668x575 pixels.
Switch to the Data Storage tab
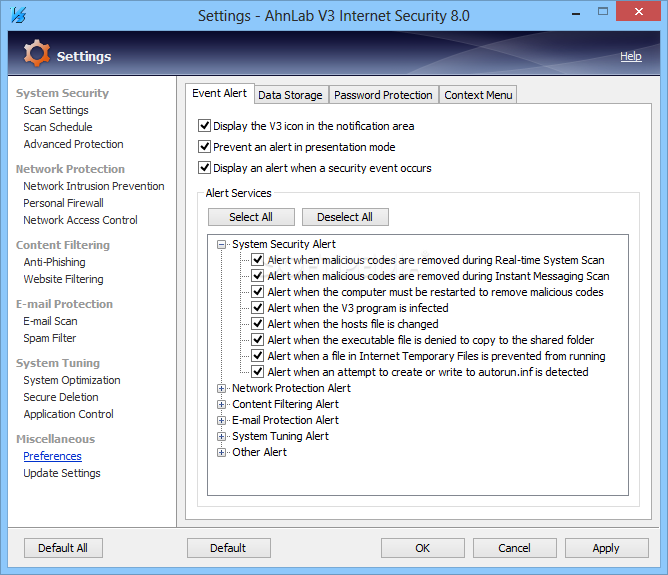pyautogui.click(x=291, y=95)
